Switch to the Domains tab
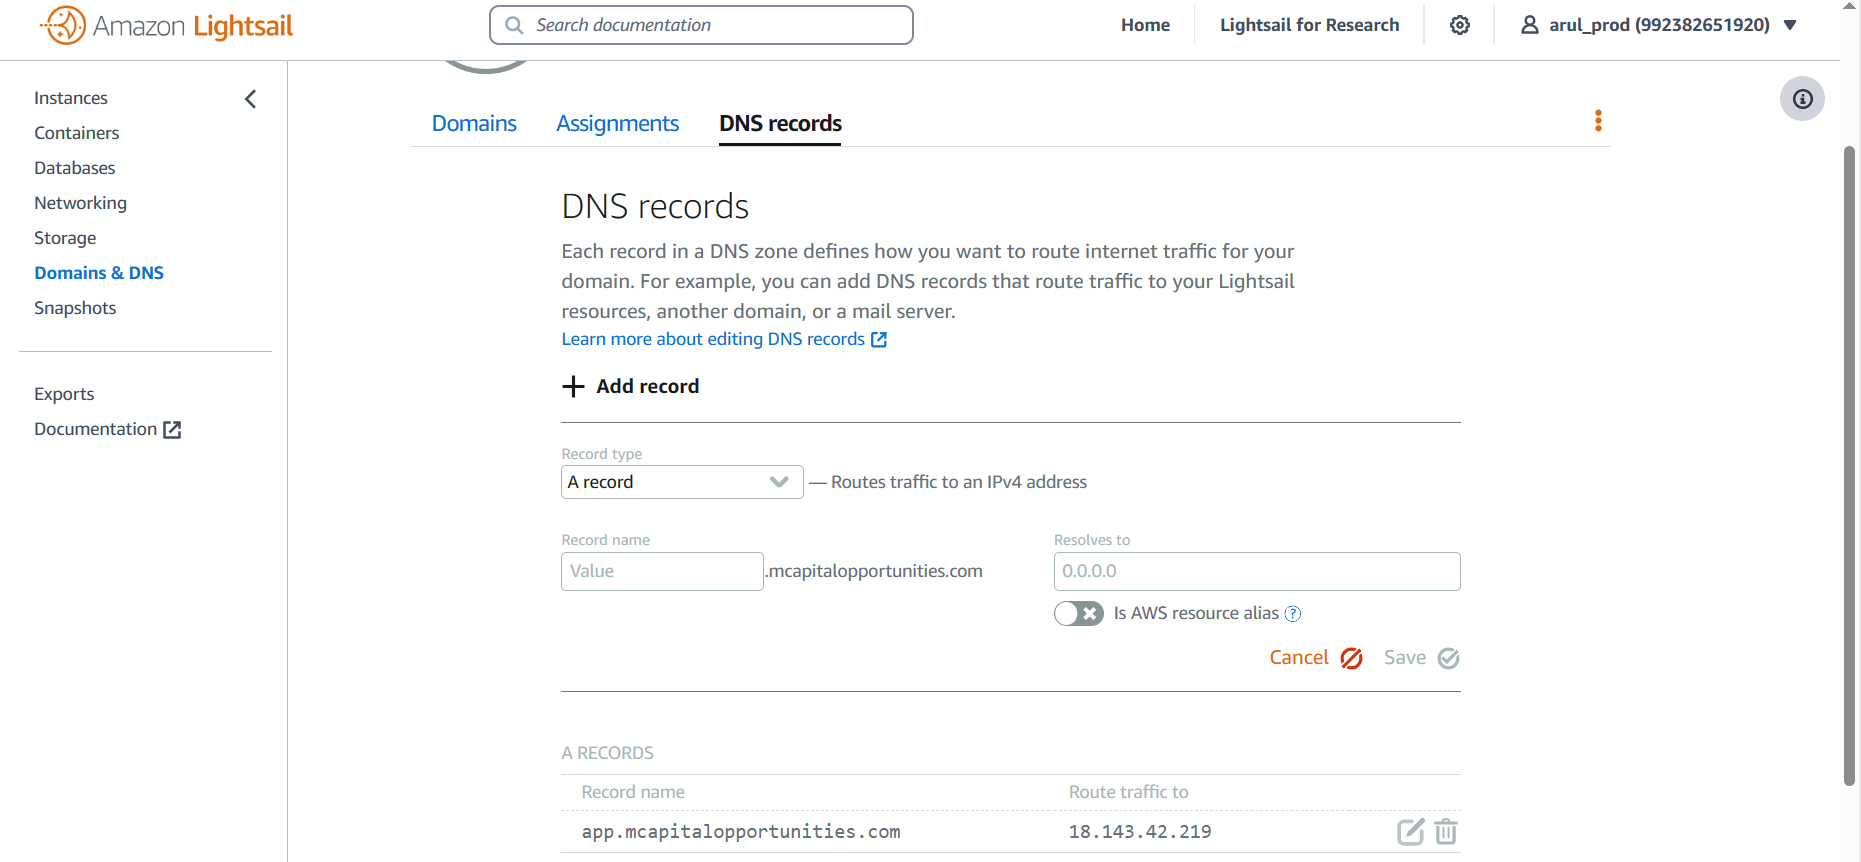Image resolution: width=1861 pixels, height=862 pixels. click(x=474, y=123)
